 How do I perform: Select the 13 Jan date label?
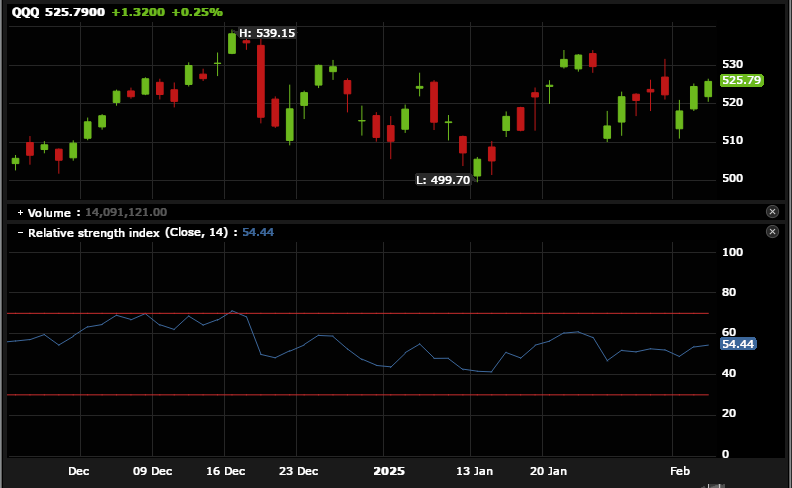[473, 470]
